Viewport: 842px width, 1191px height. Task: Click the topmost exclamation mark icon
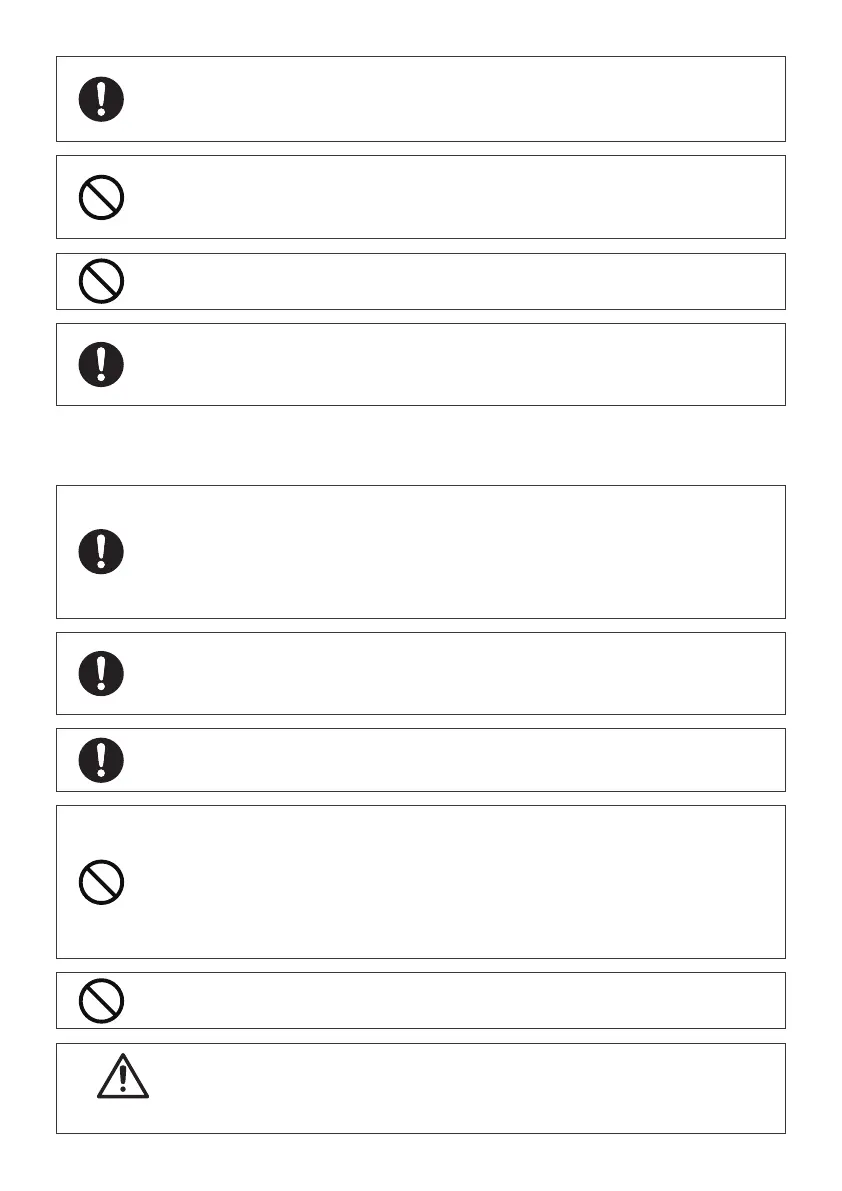click(101, 99)
